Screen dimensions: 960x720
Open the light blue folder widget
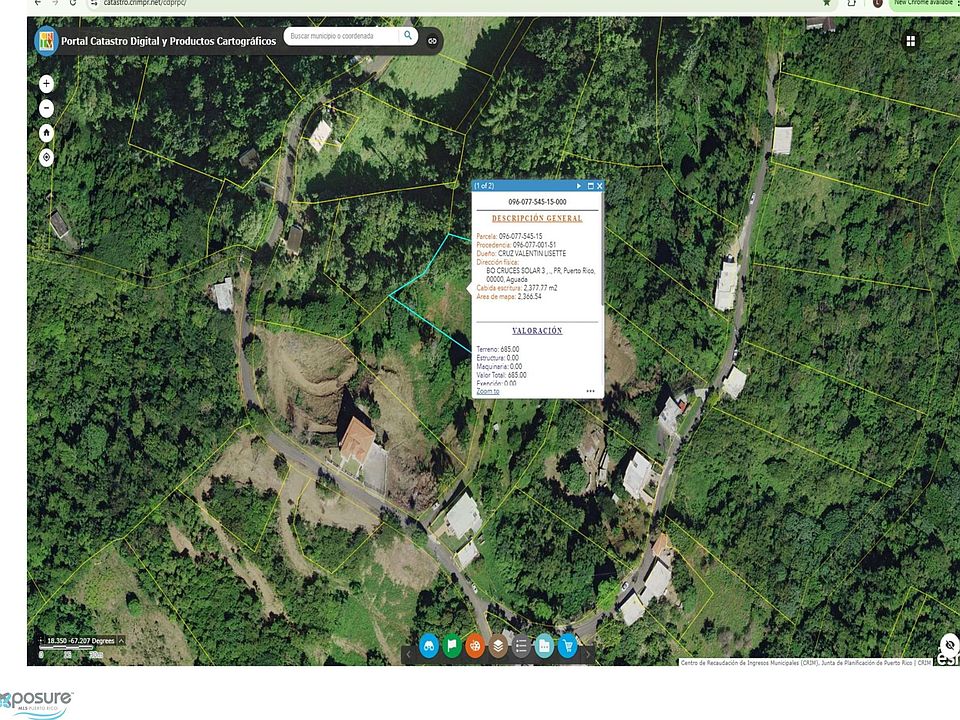pyautogui.click(x=544, y=646)
